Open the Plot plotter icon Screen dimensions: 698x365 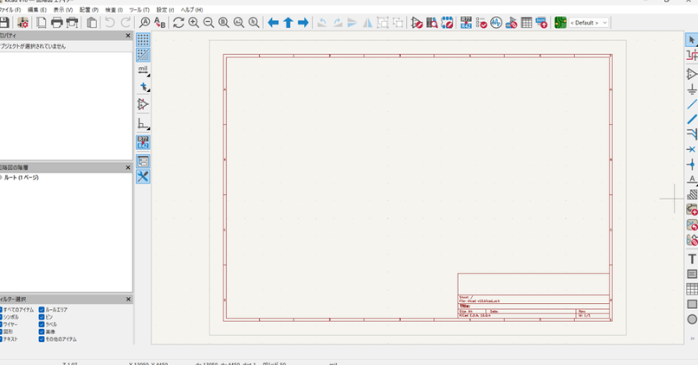click(x=72, y=22)
